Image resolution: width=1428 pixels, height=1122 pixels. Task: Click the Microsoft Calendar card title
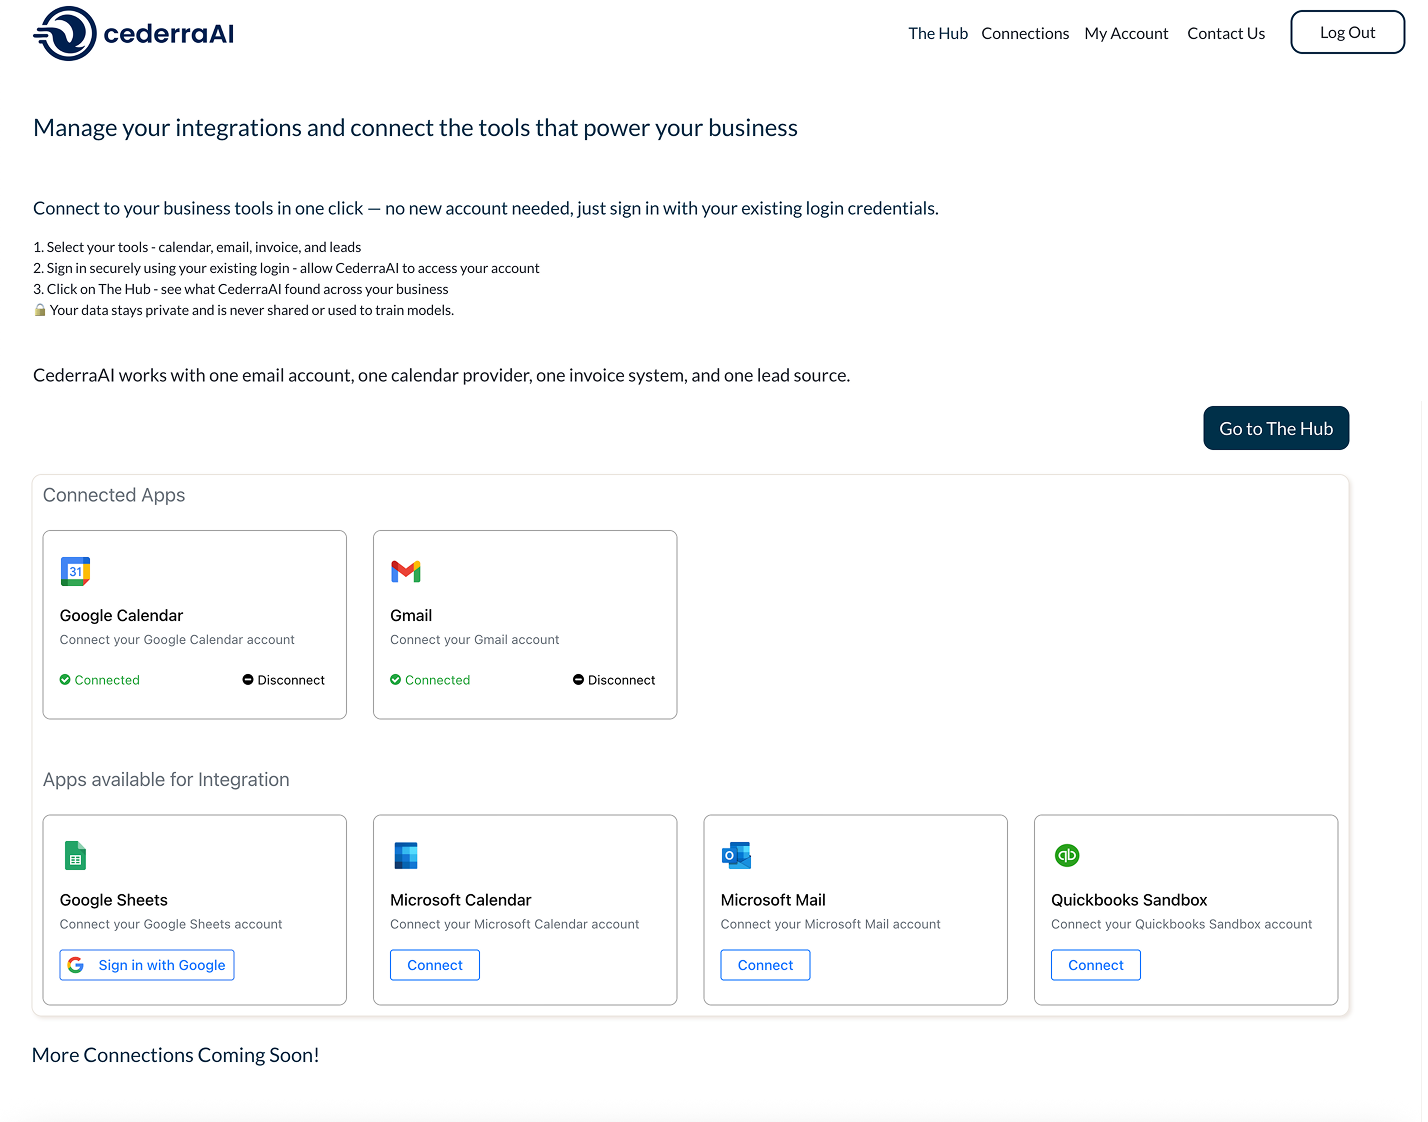[x=461, y=900]
